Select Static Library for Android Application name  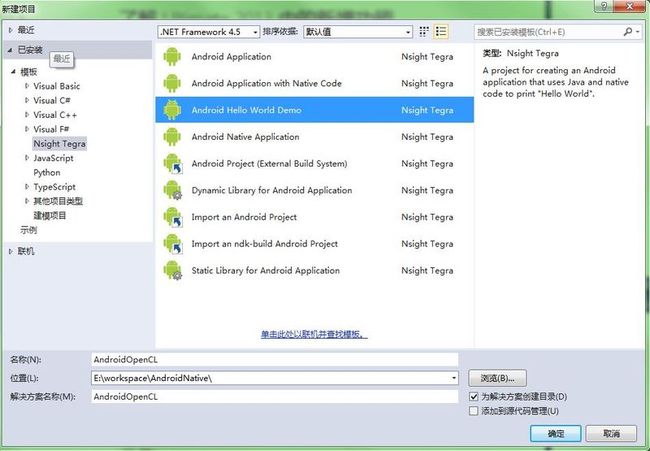266,271
